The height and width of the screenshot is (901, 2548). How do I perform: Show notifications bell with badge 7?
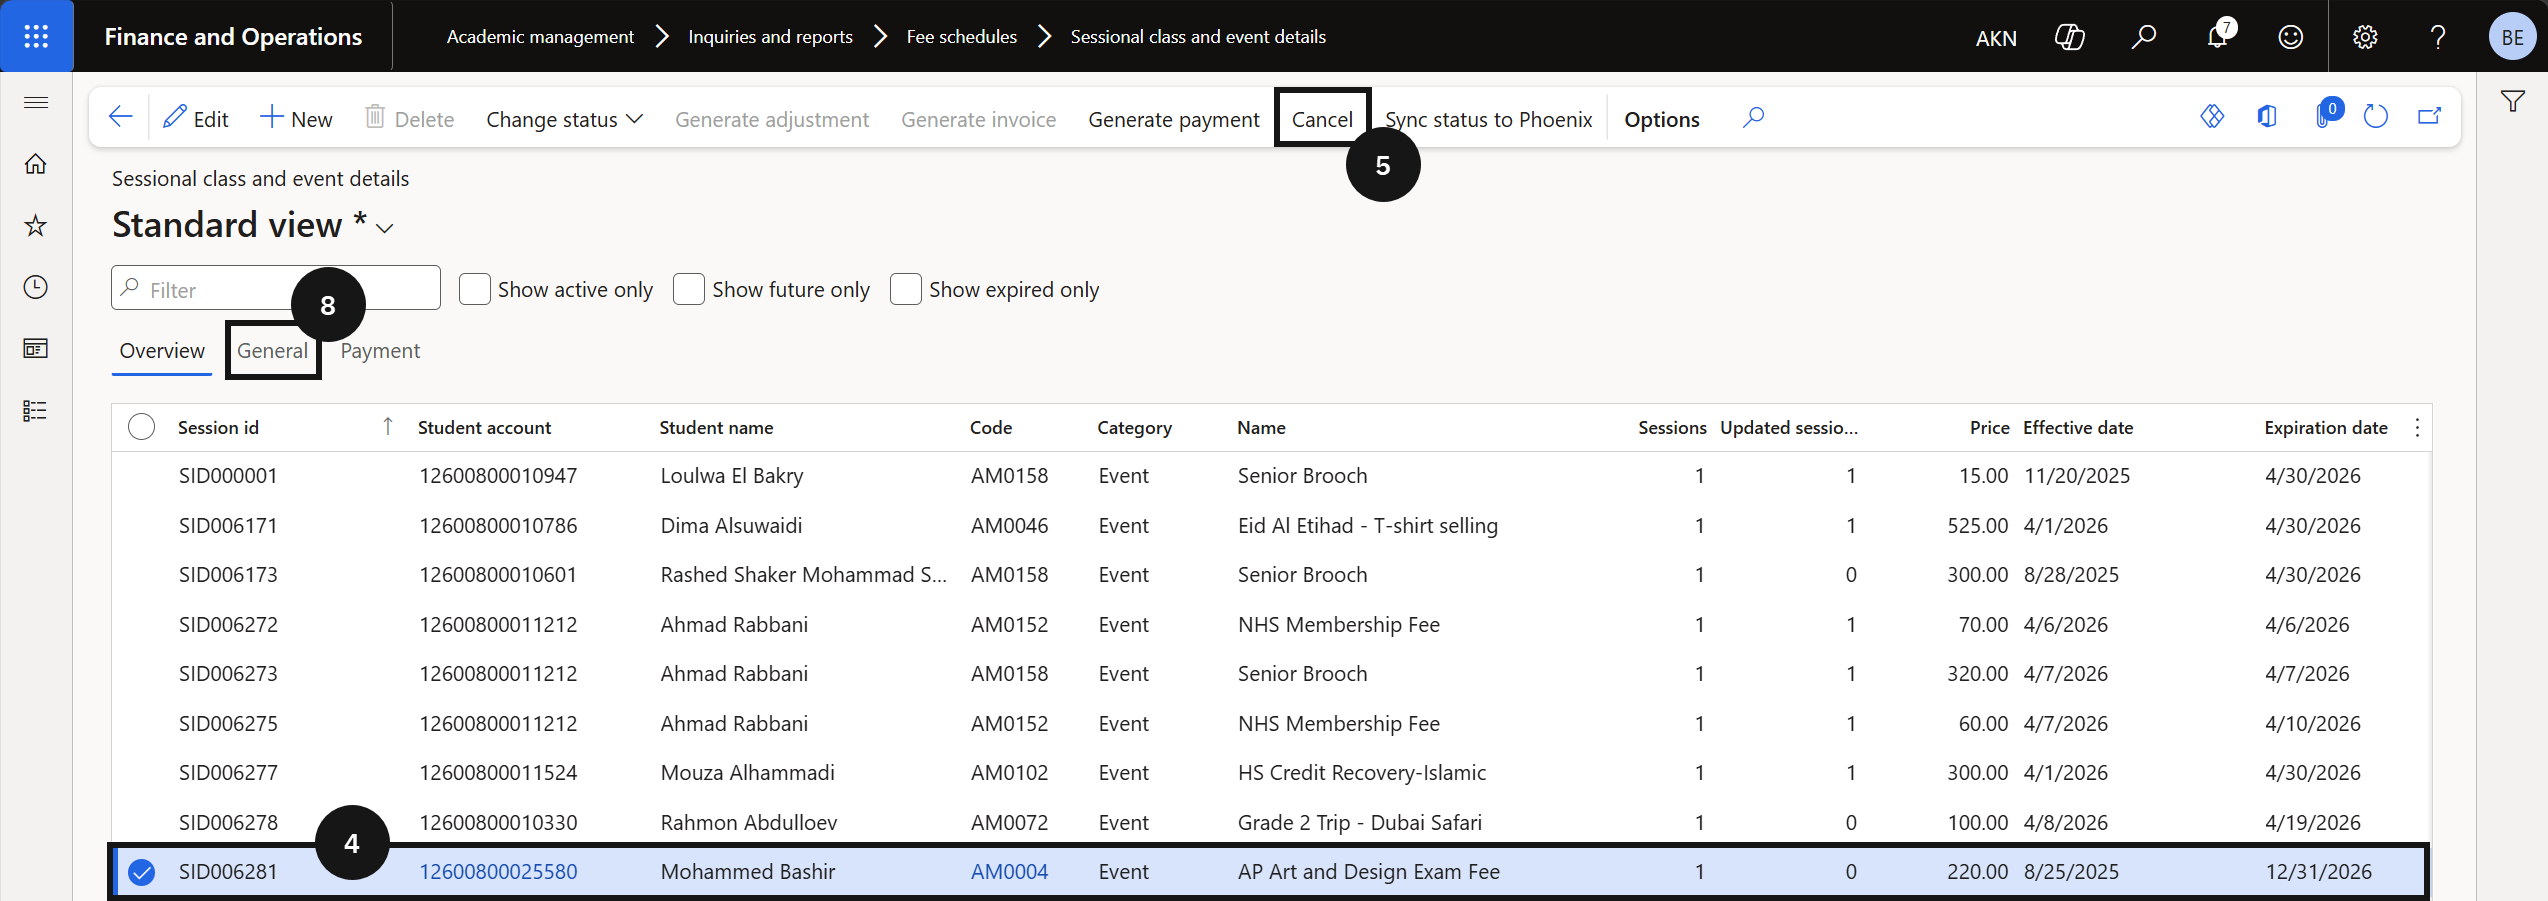2218,37
